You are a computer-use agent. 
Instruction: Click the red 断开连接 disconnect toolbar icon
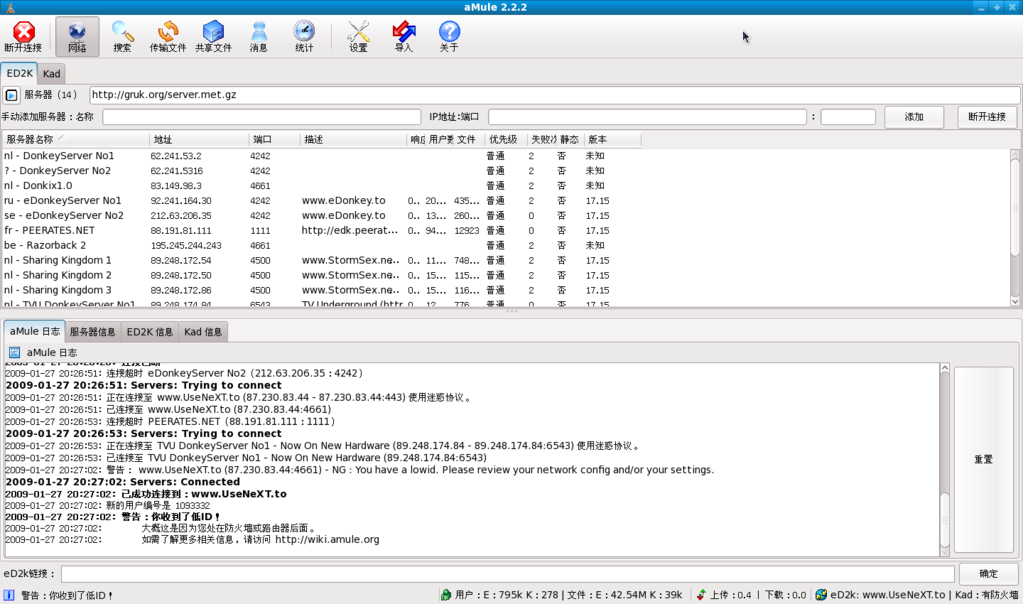tap(23, 37)
